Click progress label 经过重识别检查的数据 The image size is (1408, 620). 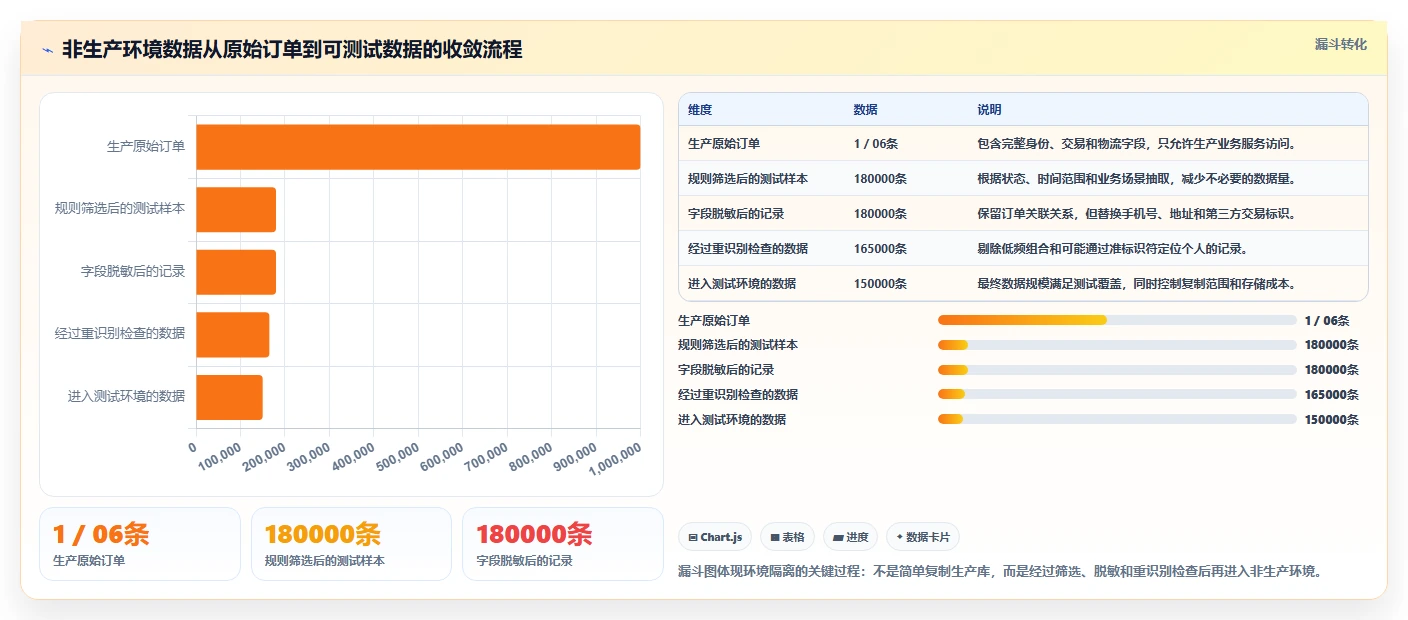pos(738,395)
